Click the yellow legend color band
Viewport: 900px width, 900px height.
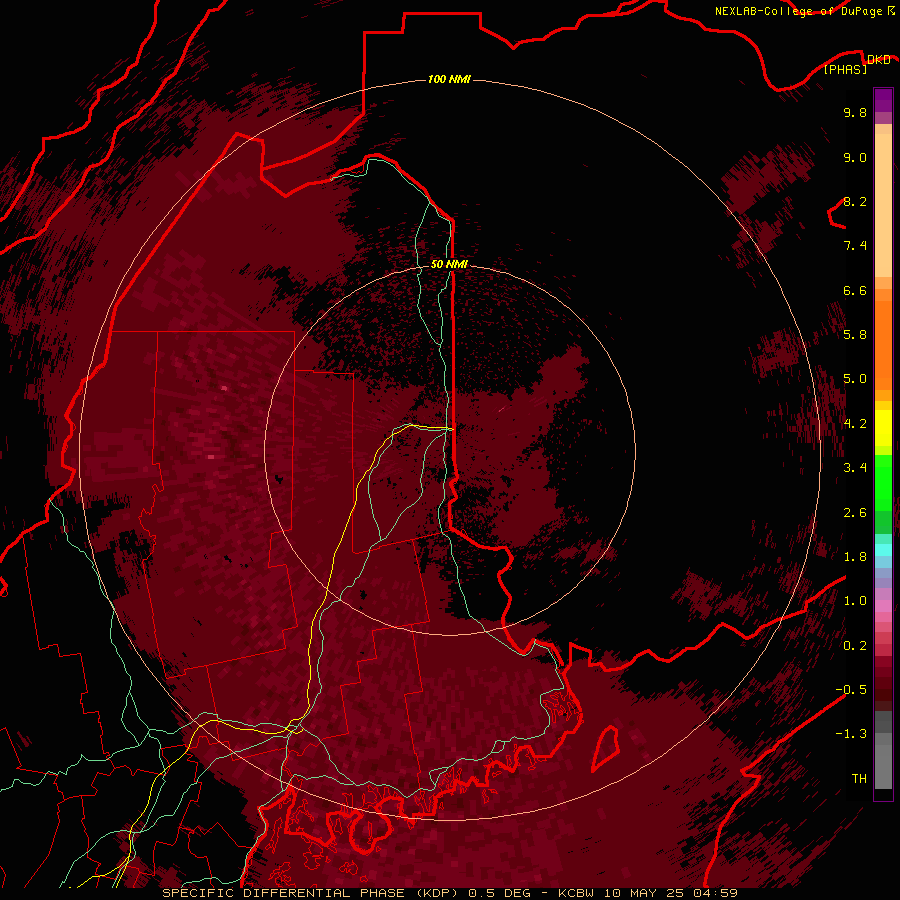click(x=883, y=428)
